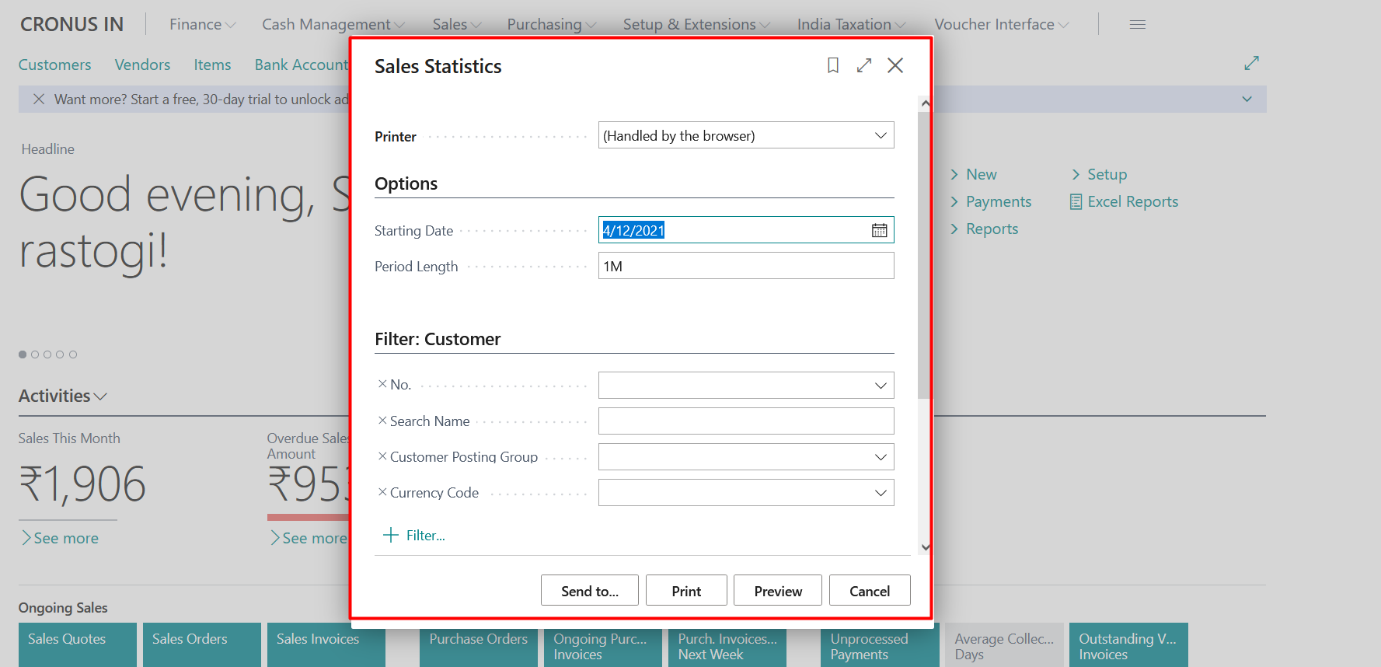
Task: Remove the Customer Posting Group filter
Action: (384, 456)
